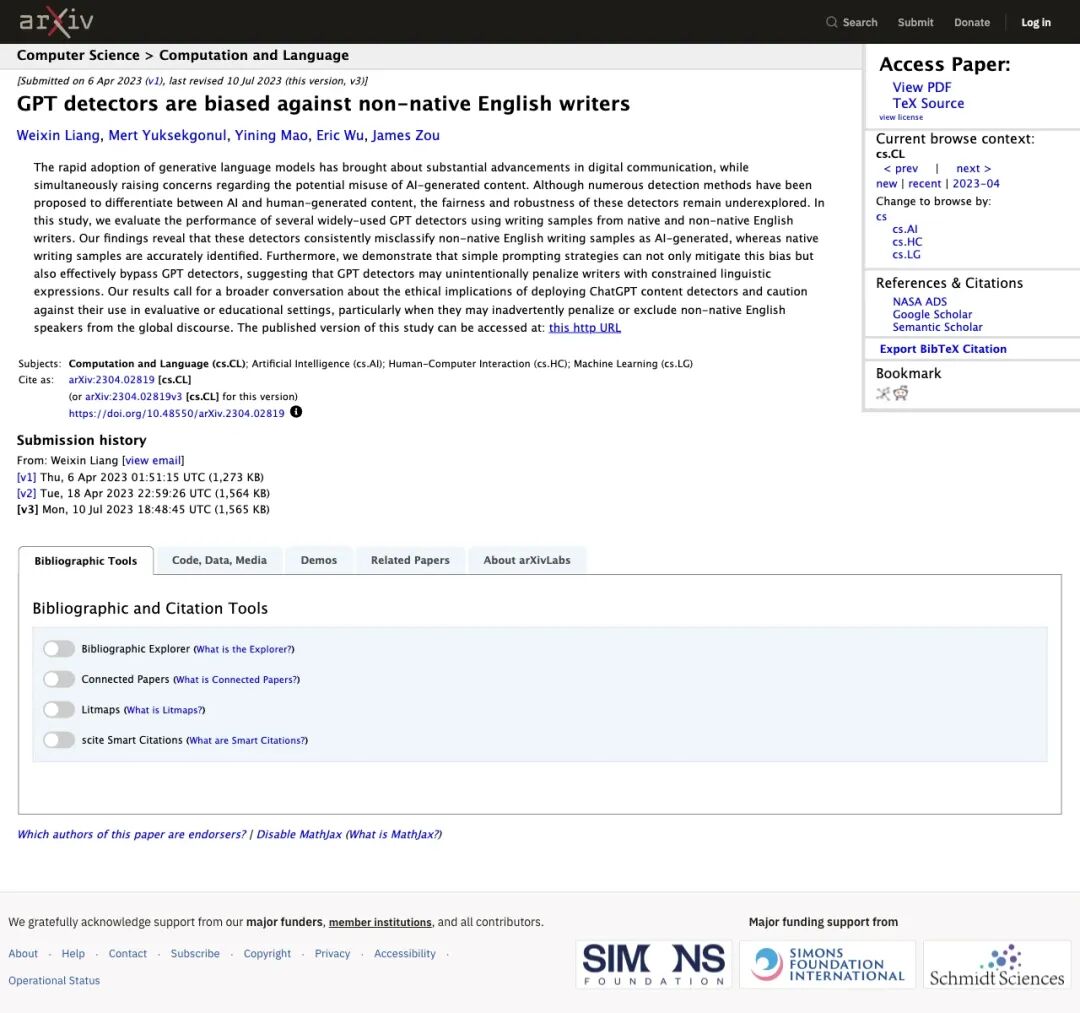Click 'What is Connected Papers?' link
Screen dimensions: 1080x1013
click(x=236, y=679)
